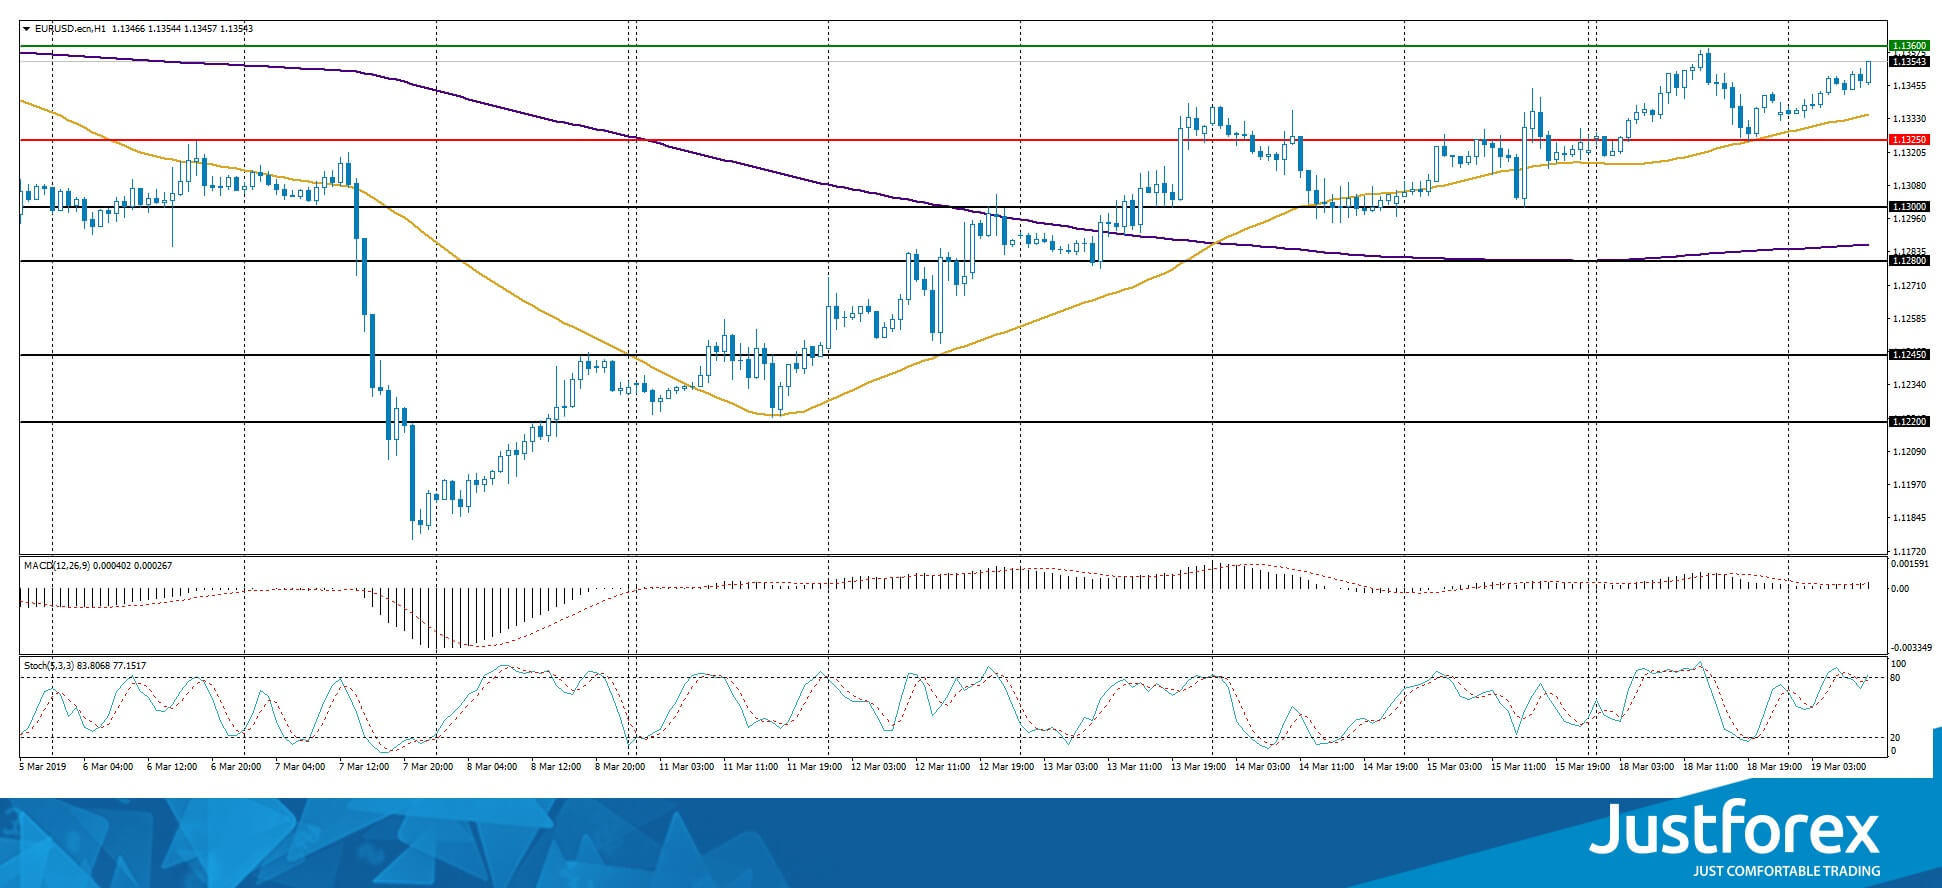Click the 6 Mar 12:00 time label
This screenshot has height=888, width=1942.
click(172, 767)
